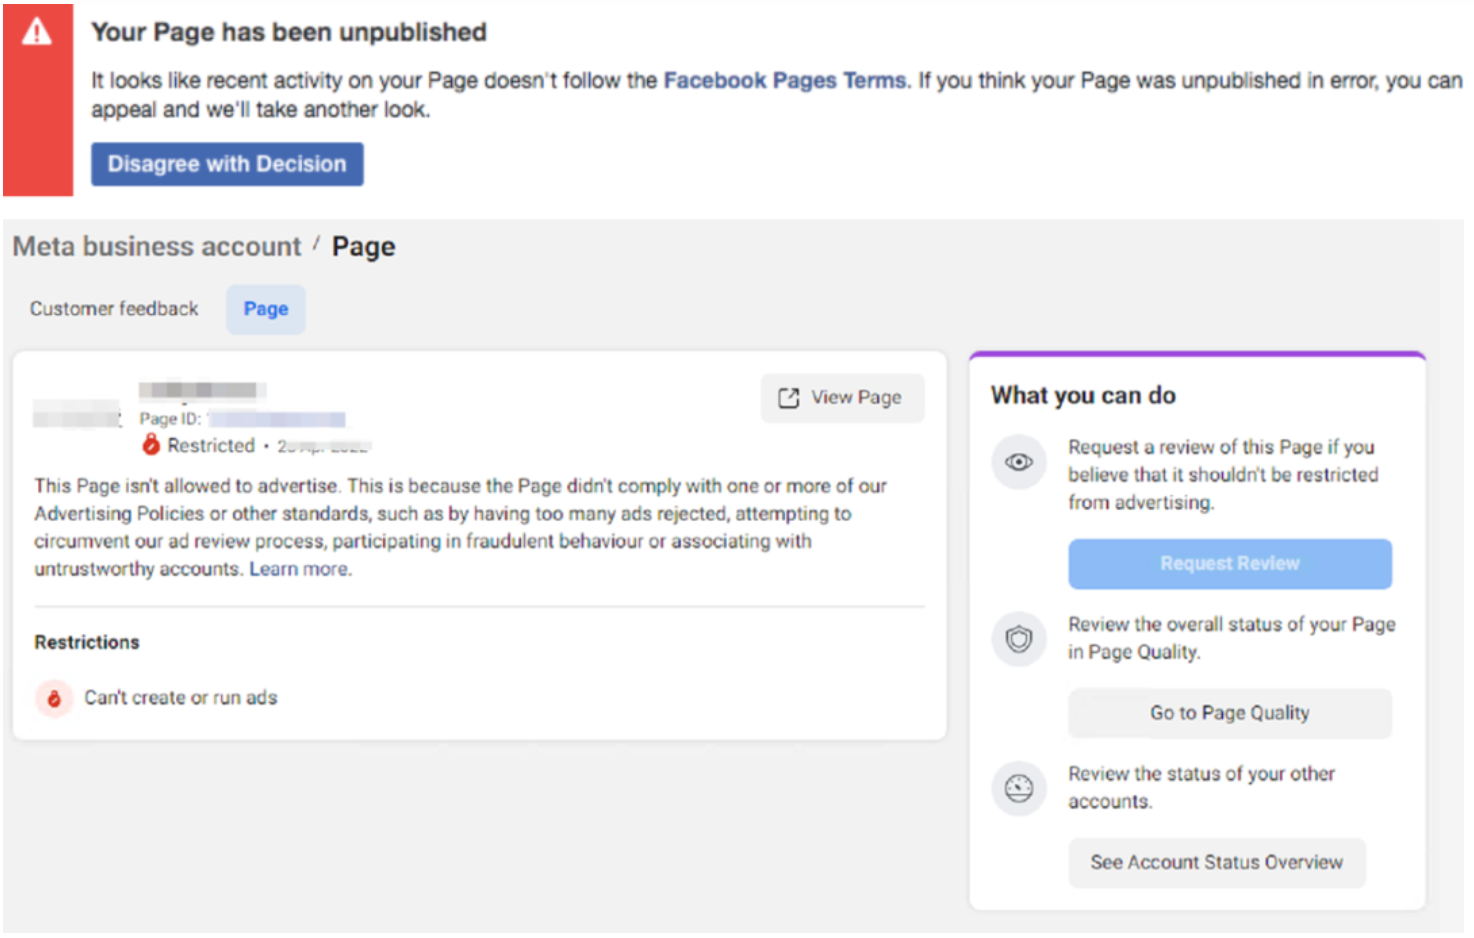Click the Page breadcrumb title
Screen dimensions: 1474x938
(364, 246)
